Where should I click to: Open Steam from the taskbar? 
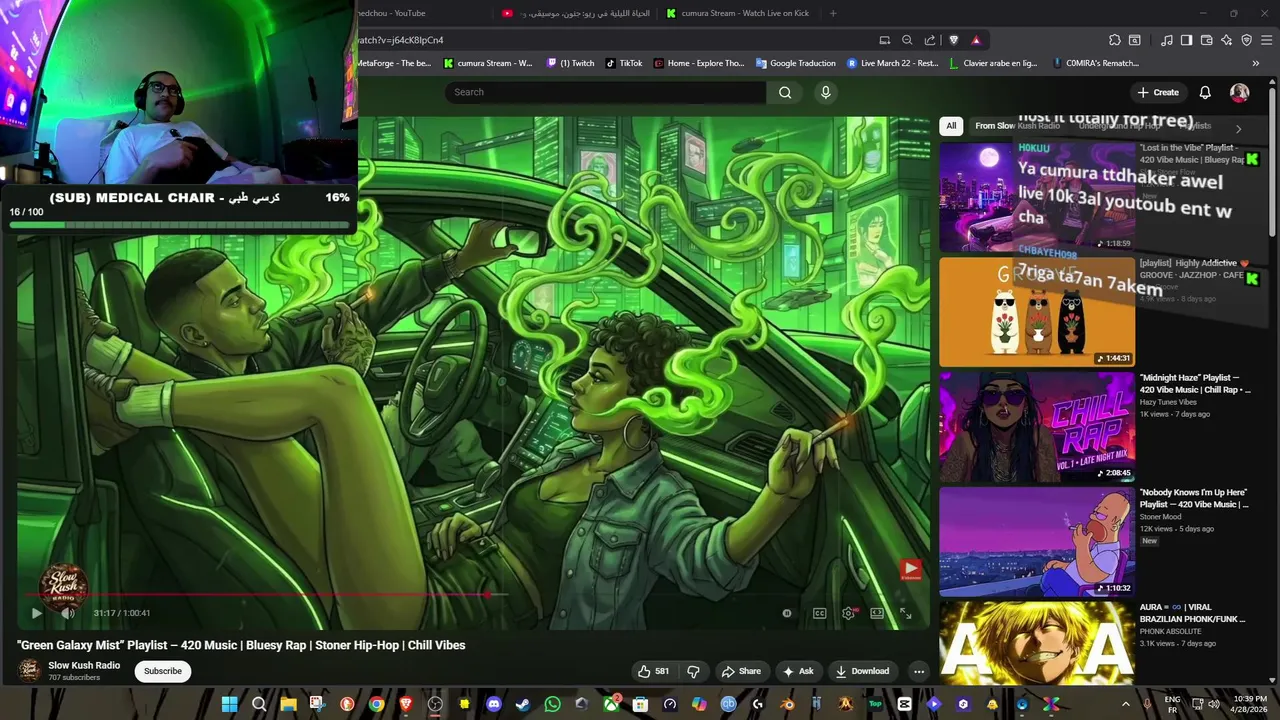coord(523,704)
